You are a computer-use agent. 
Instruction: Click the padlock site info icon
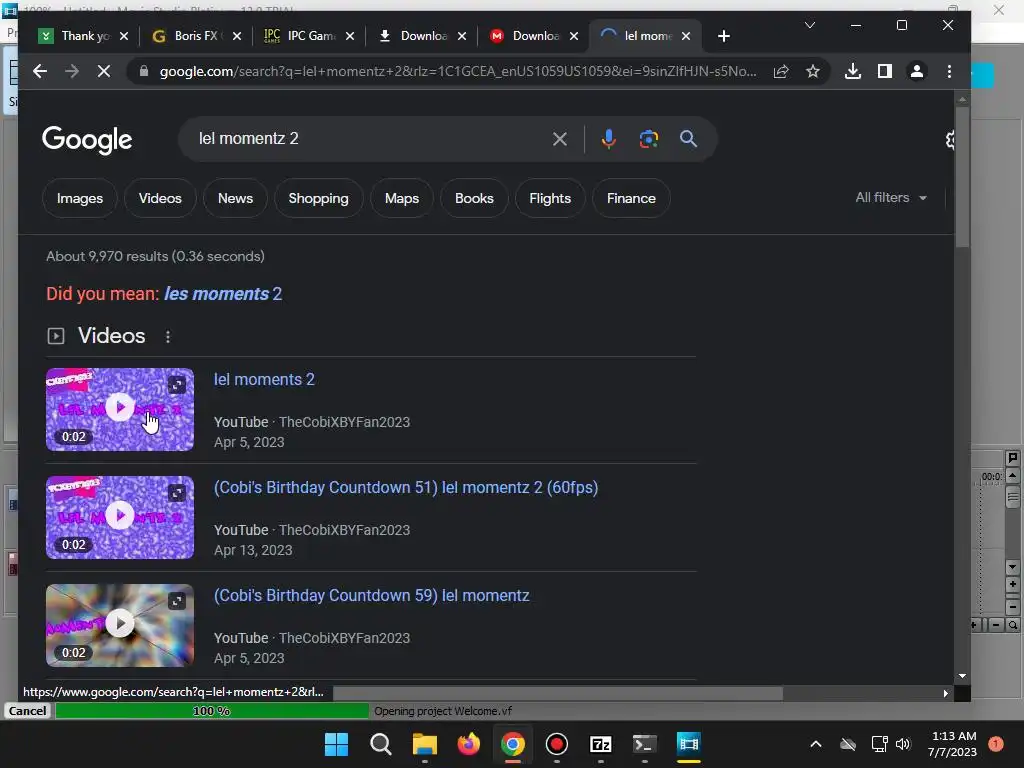click(144, 71)
